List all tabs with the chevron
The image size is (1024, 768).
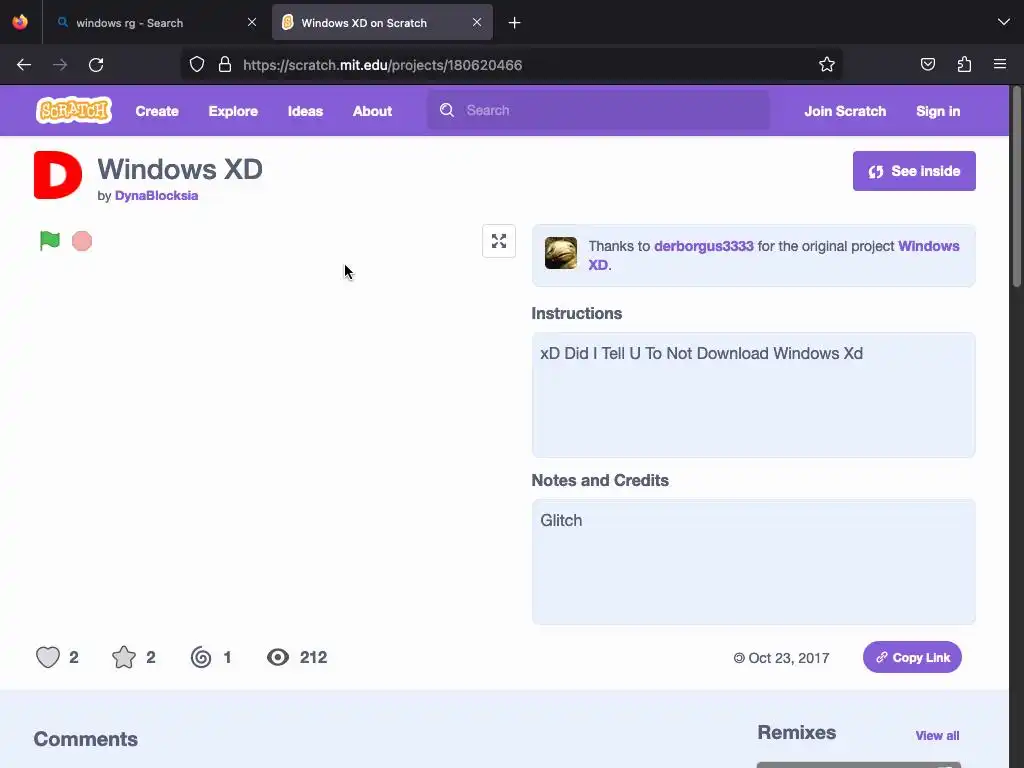1004,23
